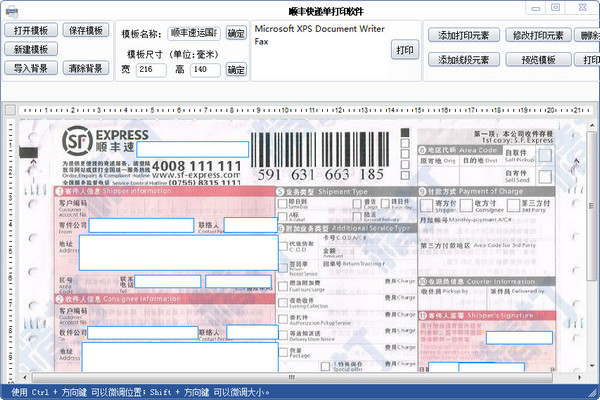
Task: Click the vertical scrollbar thumb
Action: (592, 206)
